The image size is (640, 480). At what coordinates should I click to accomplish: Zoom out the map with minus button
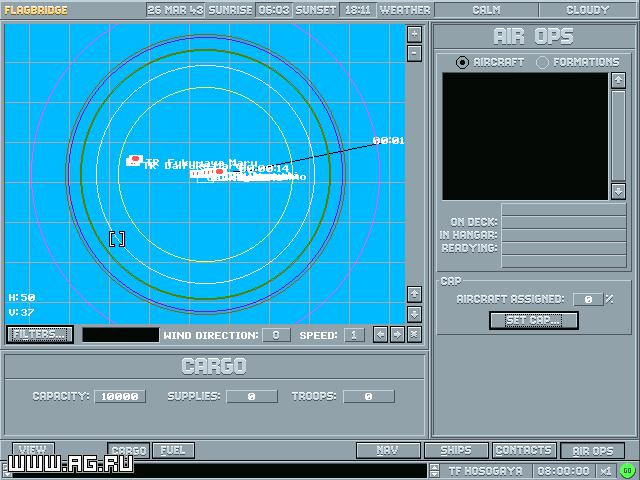414,53
